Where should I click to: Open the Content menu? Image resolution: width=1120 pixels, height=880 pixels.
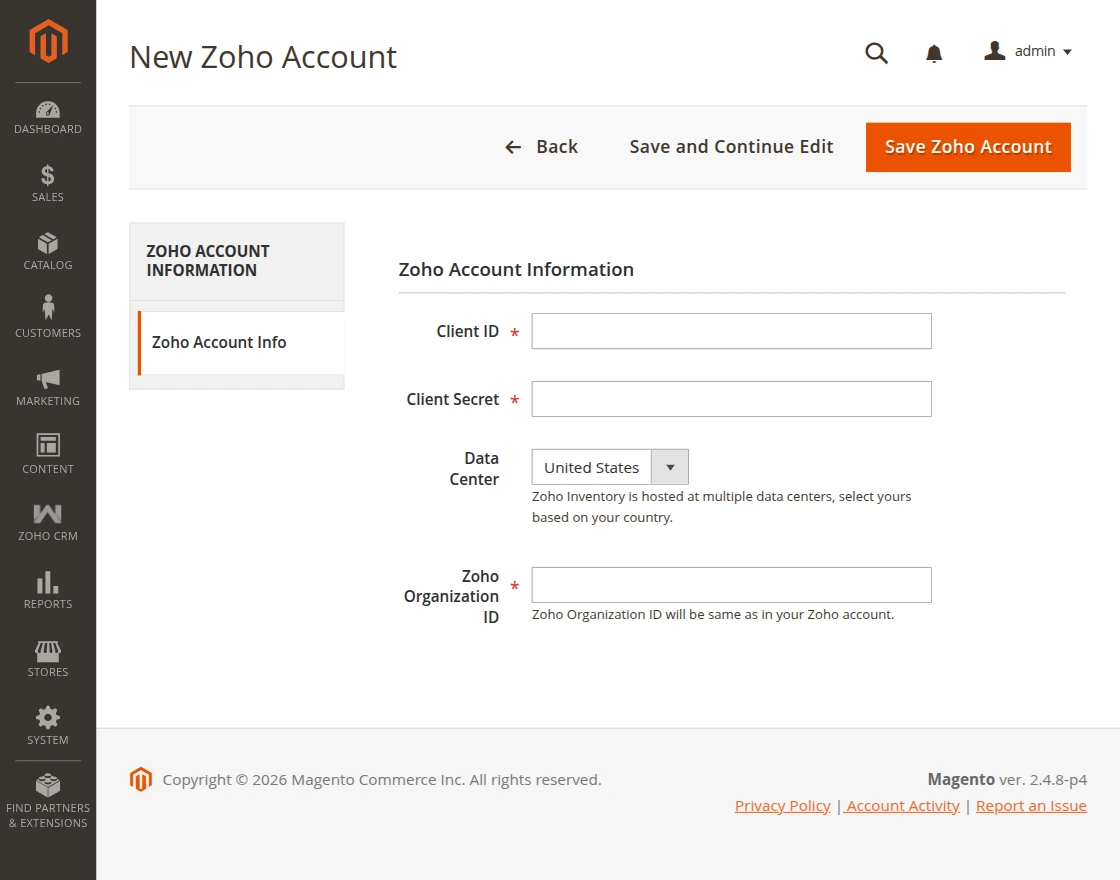point(48,456)
